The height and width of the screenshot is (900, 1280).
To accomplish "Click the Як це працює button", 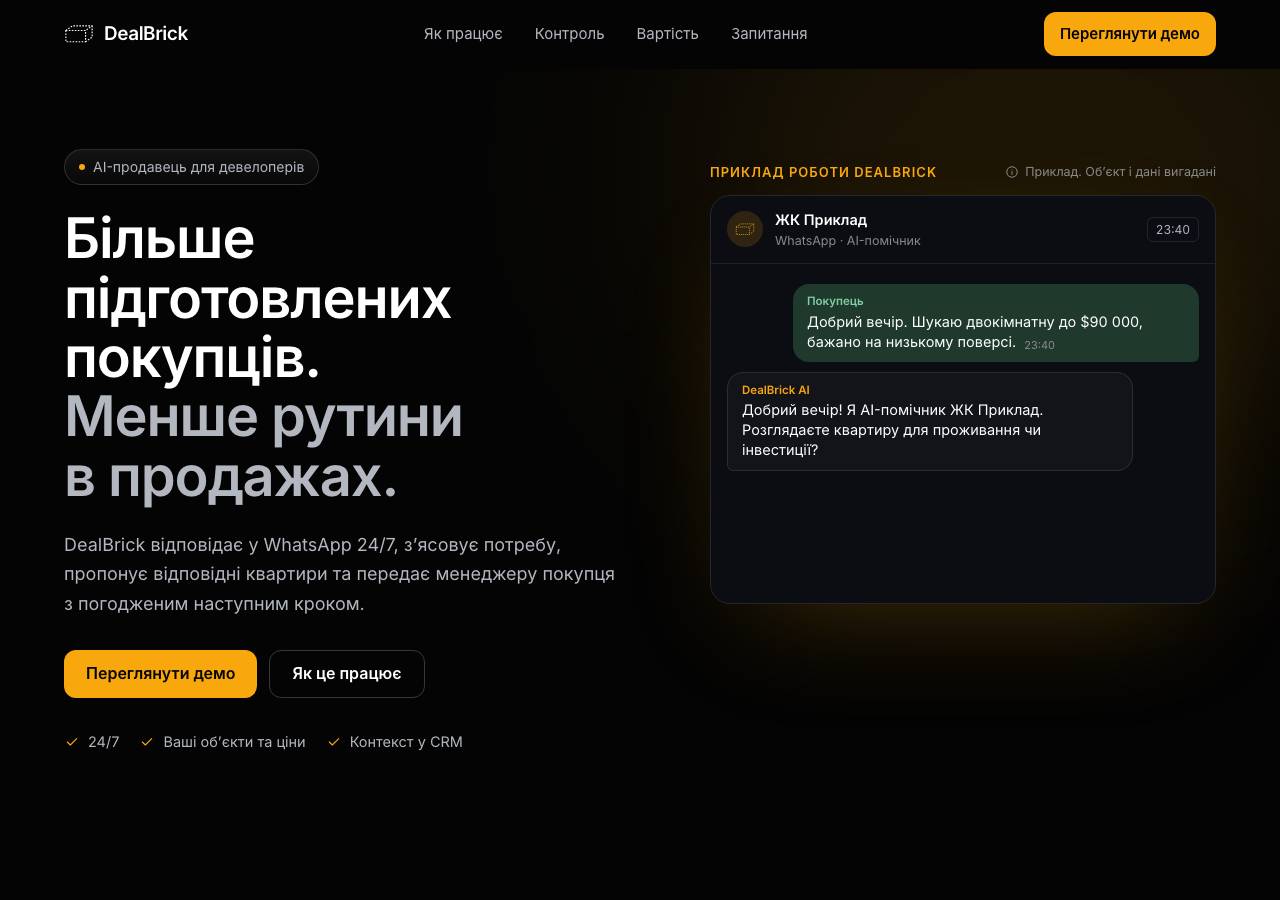I will 347,674.
